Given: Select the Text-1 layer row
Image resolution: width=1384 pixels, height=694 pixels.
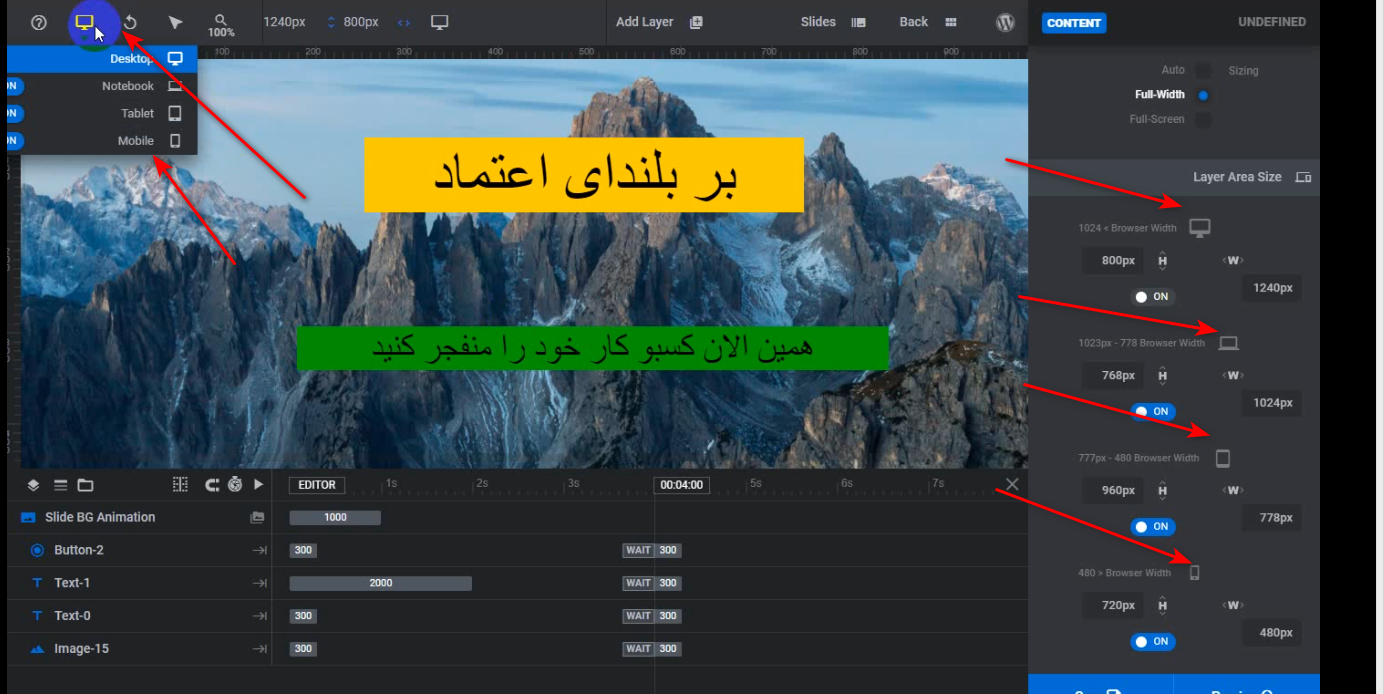Looking at the screenshot, I should point(139,583).
